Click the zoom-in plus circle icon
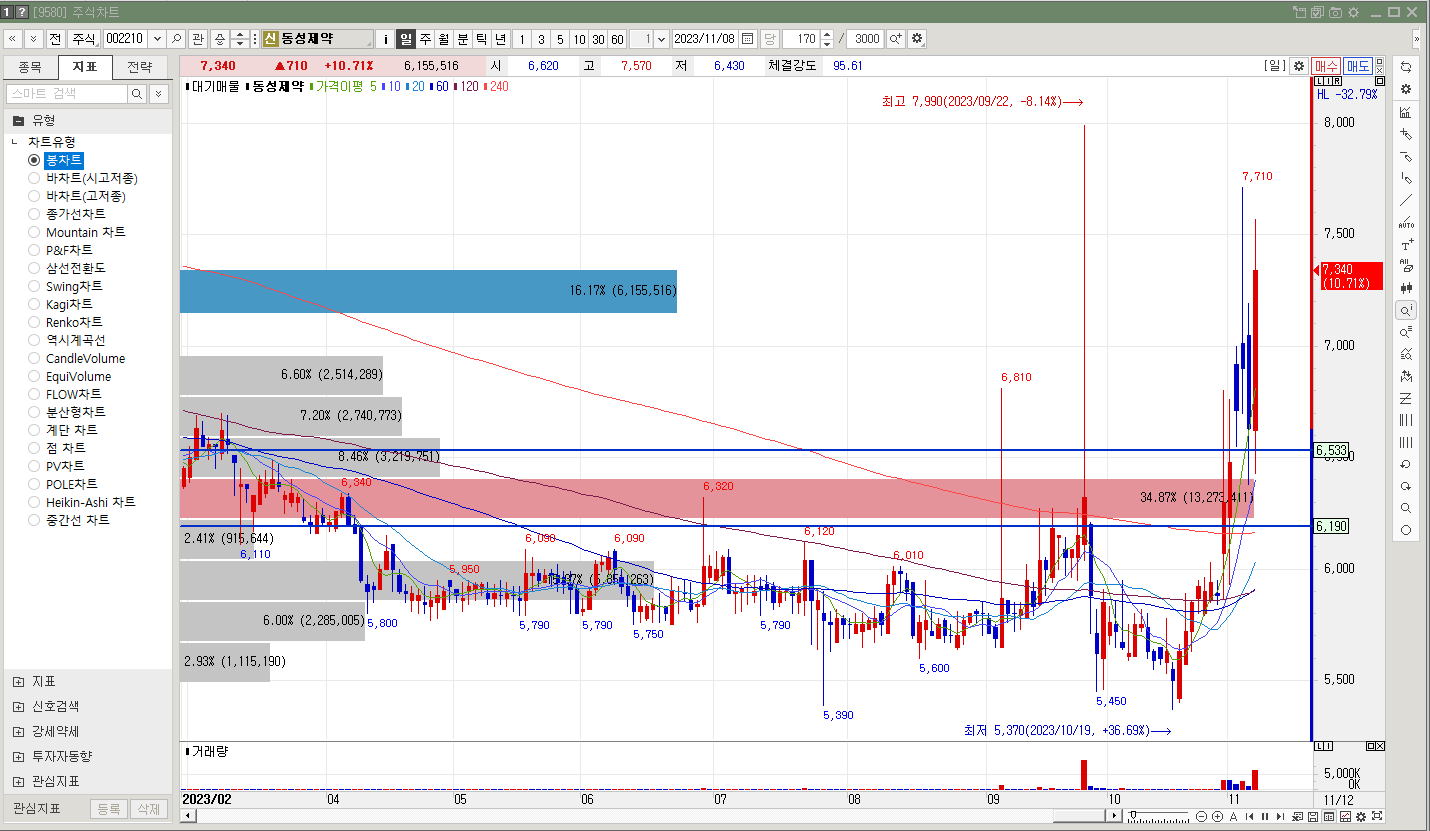 [1217, 816]
